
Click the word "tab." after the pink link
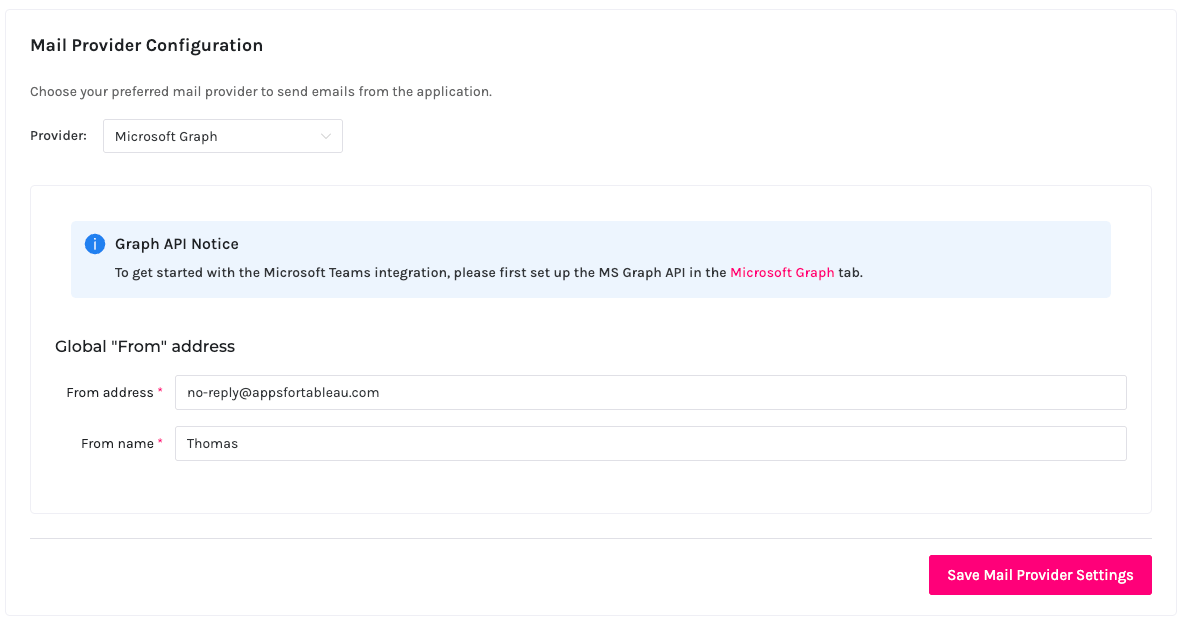850,273
